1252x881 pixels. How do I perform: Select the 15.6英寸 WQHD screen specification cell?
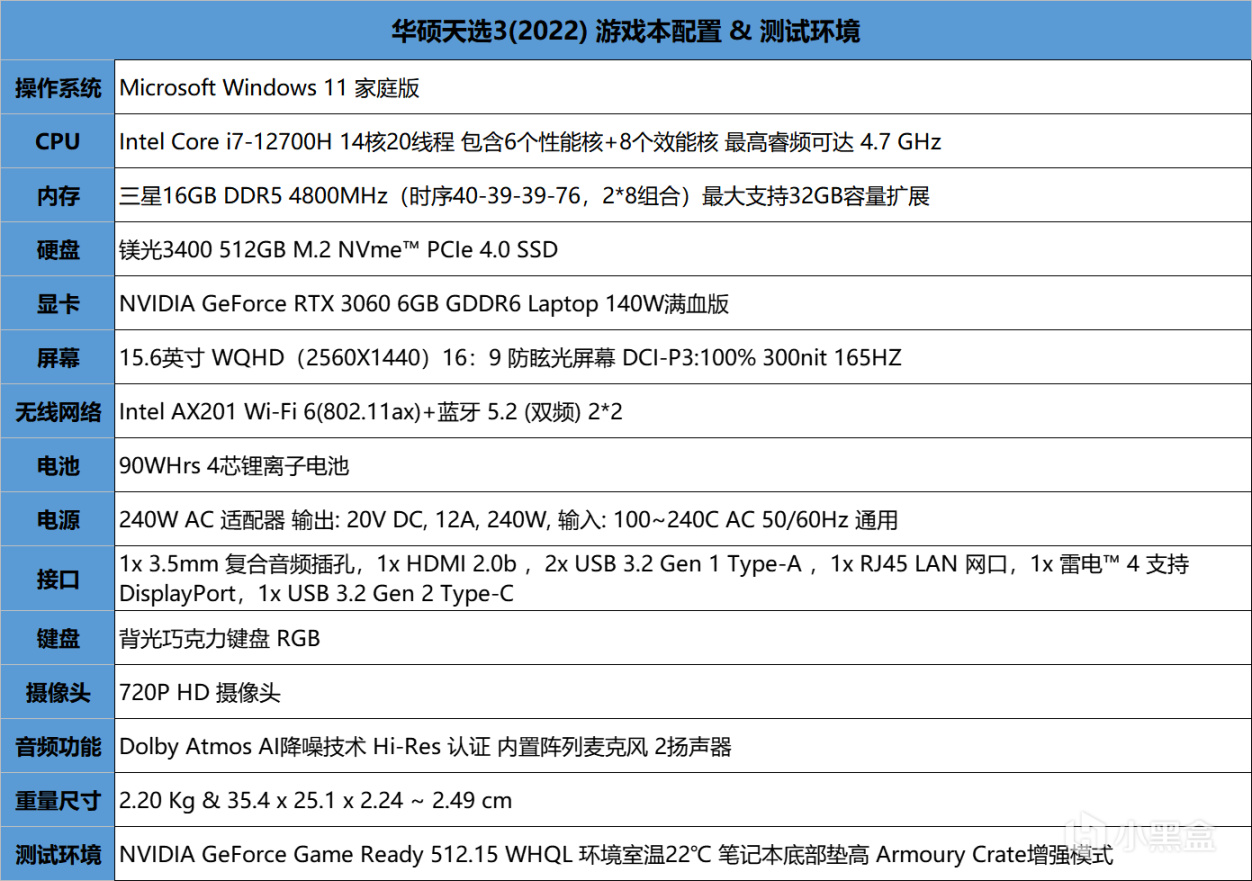tap(683, 358)
